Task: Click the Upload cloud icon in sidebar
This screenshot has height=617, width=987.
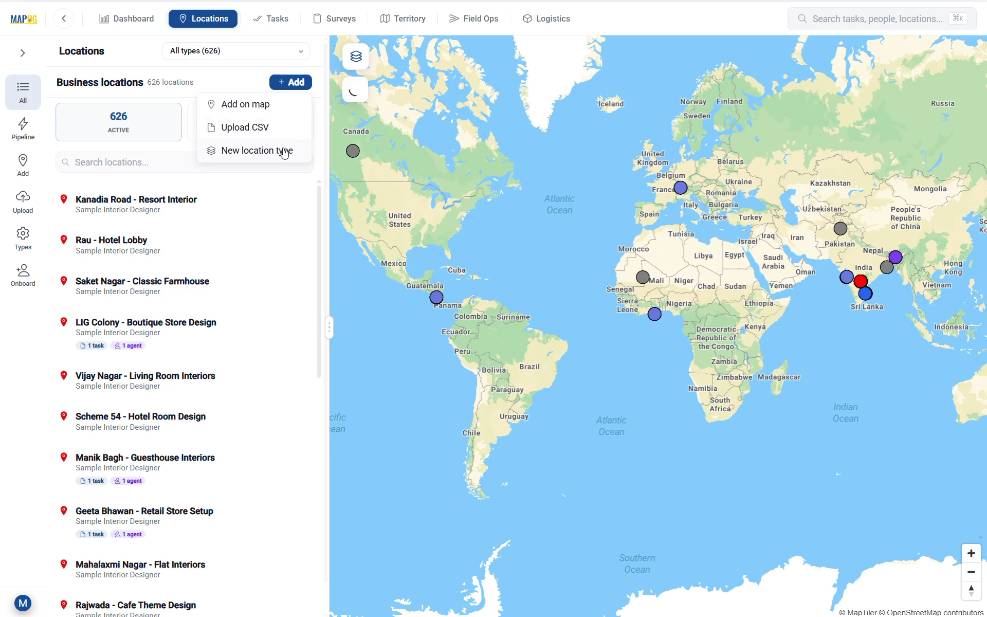Action: point(23,201)
